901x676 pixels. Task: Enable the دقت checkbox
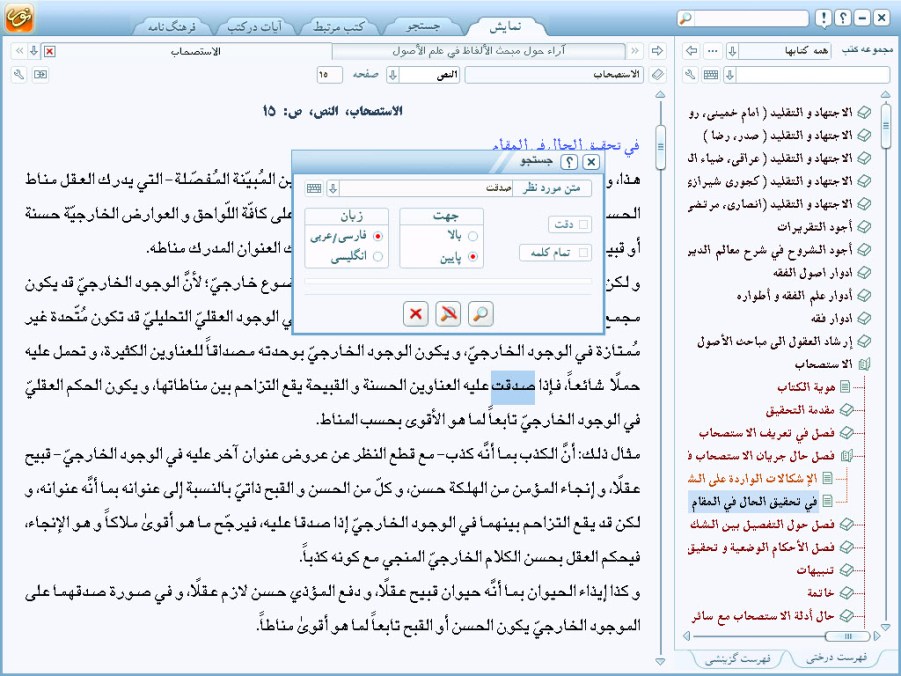click(583, 225)
